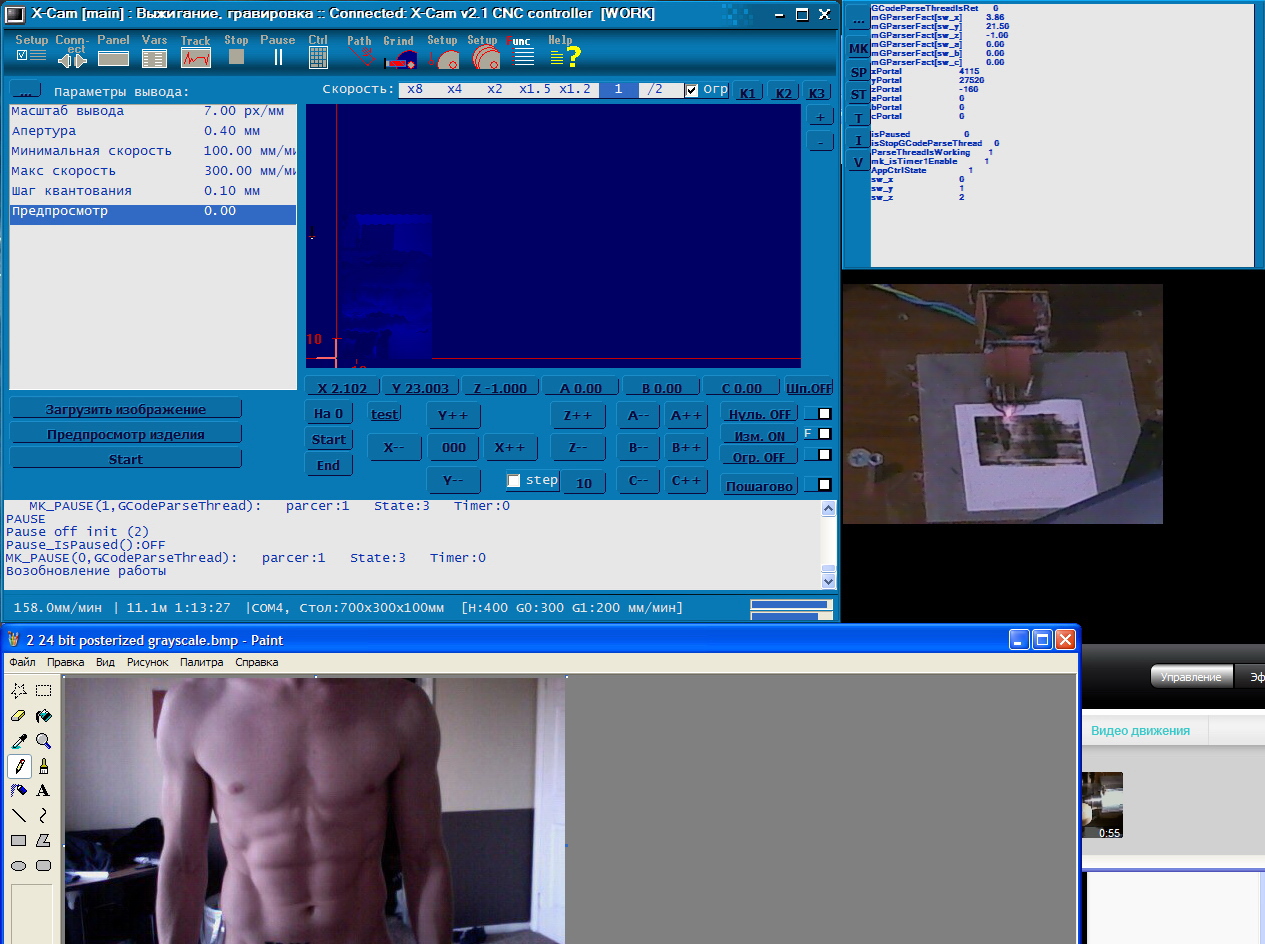Open the Рисунок menu in Paint
Viewport: 1265px width, 944px height.
148,662
